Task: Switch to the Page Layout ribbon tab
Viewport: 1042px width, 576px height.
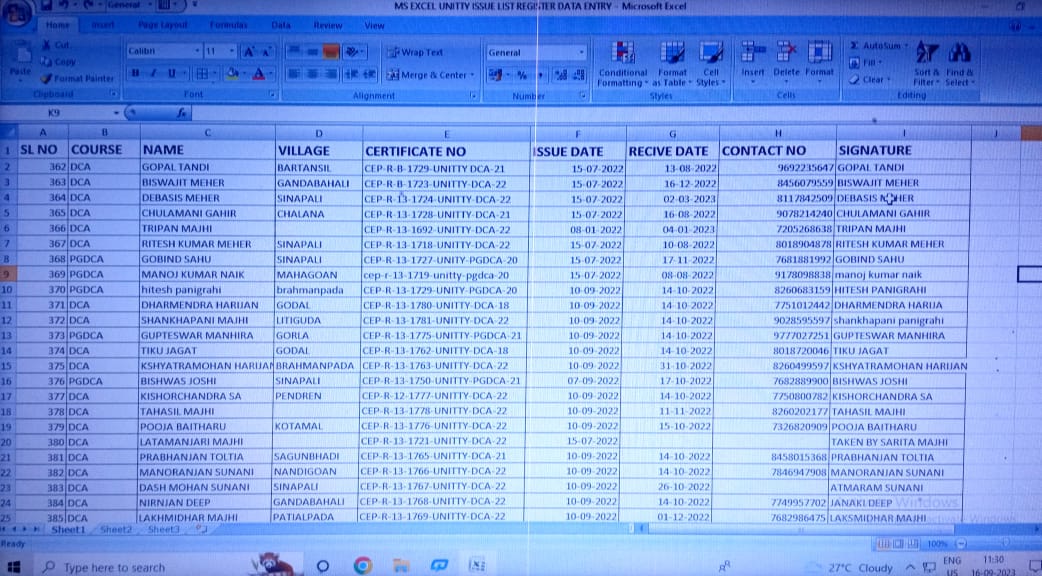Action: tap(162, 24)
